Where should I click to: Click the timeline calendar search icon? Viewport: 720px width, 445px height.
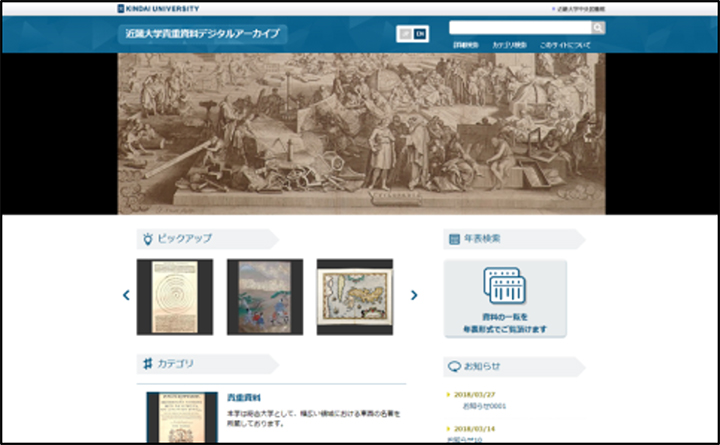point(505,286)
